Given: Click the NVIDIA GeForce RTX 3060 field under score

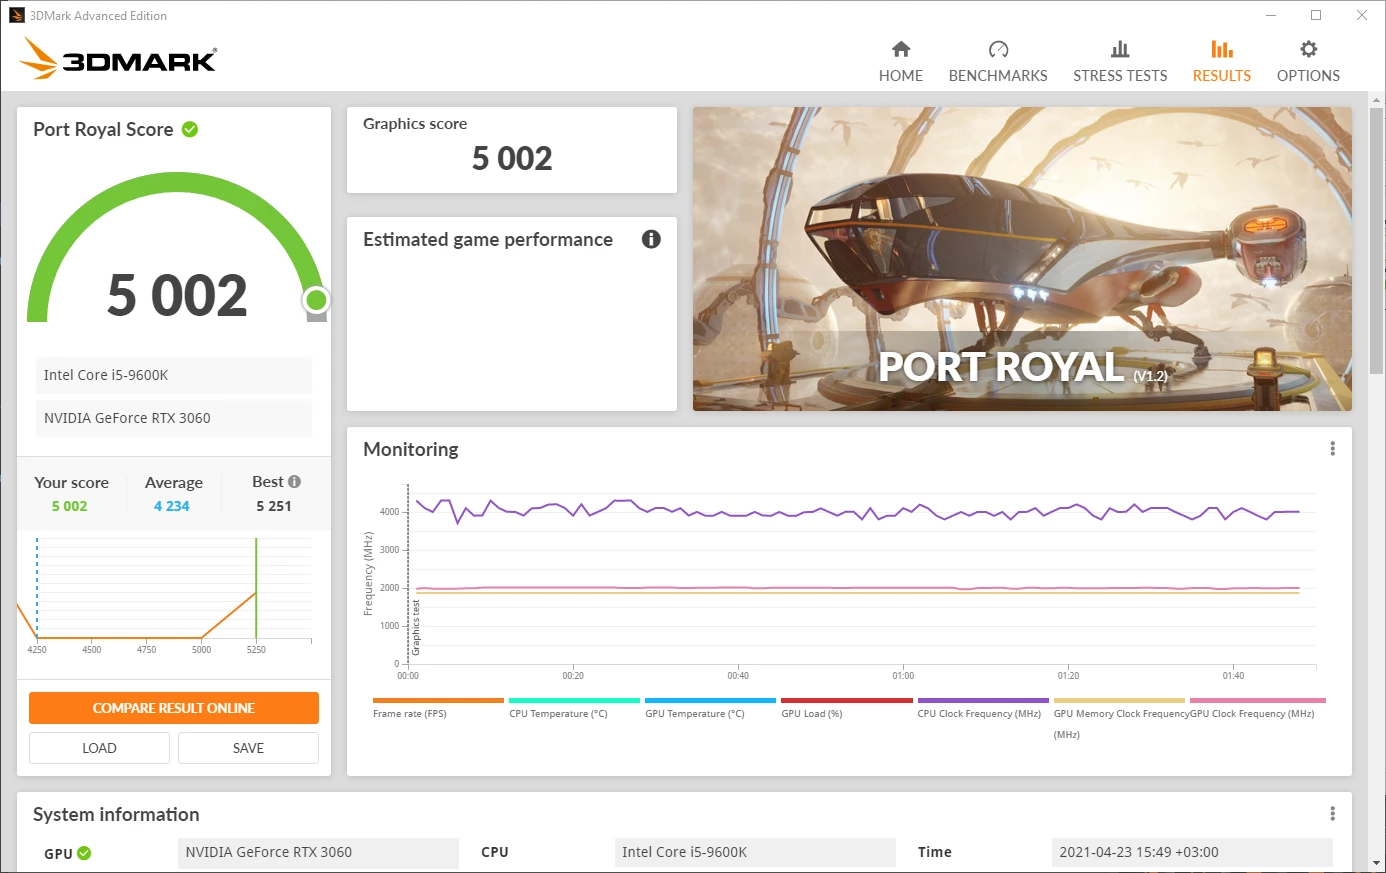Looking at the screenshot, I should 174,418.
